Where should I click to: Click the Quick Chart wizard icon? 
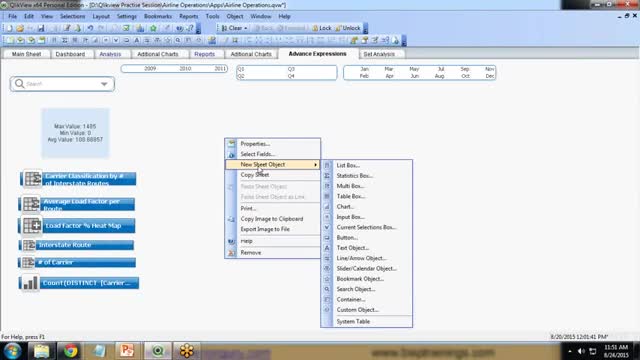pos(140,28)
